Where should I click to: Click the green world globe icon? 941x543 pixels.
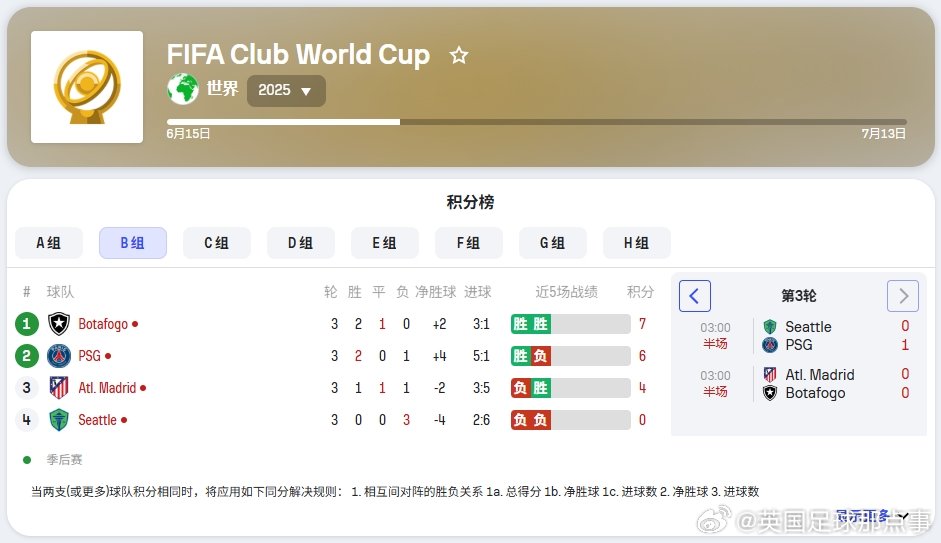[182, 89]
